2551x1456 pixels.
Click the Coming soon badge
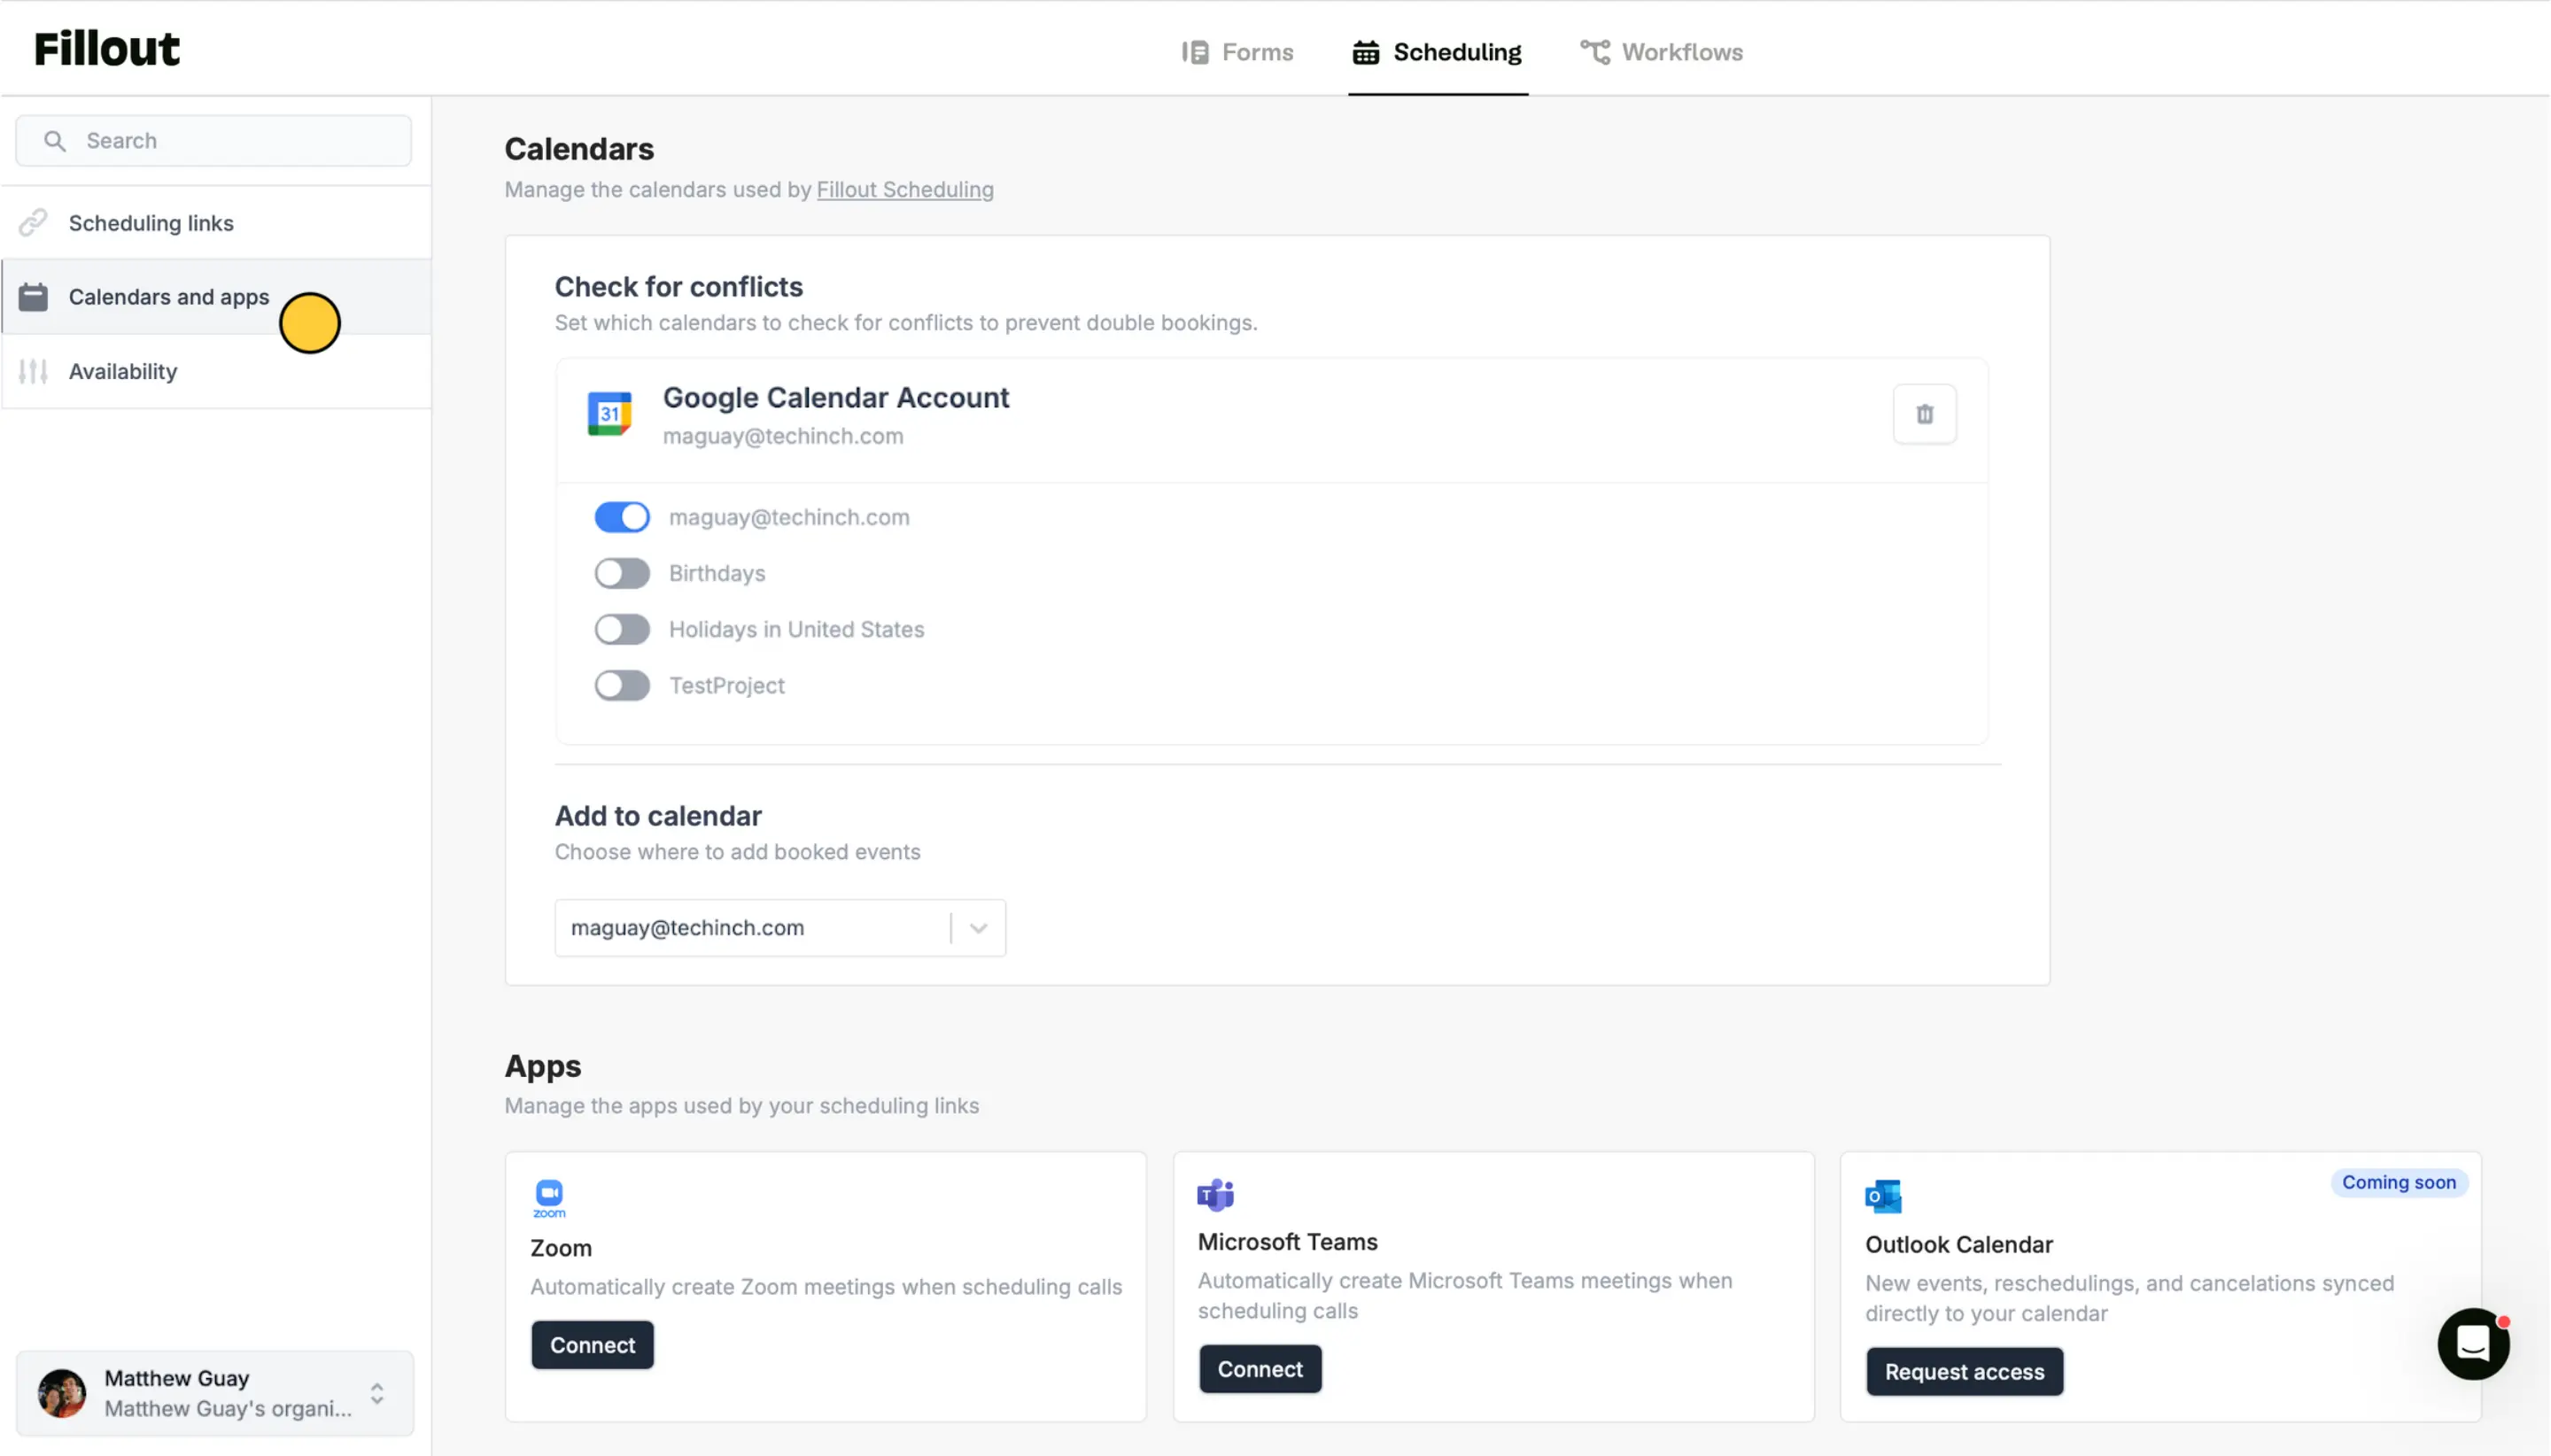(2399, 1182)
